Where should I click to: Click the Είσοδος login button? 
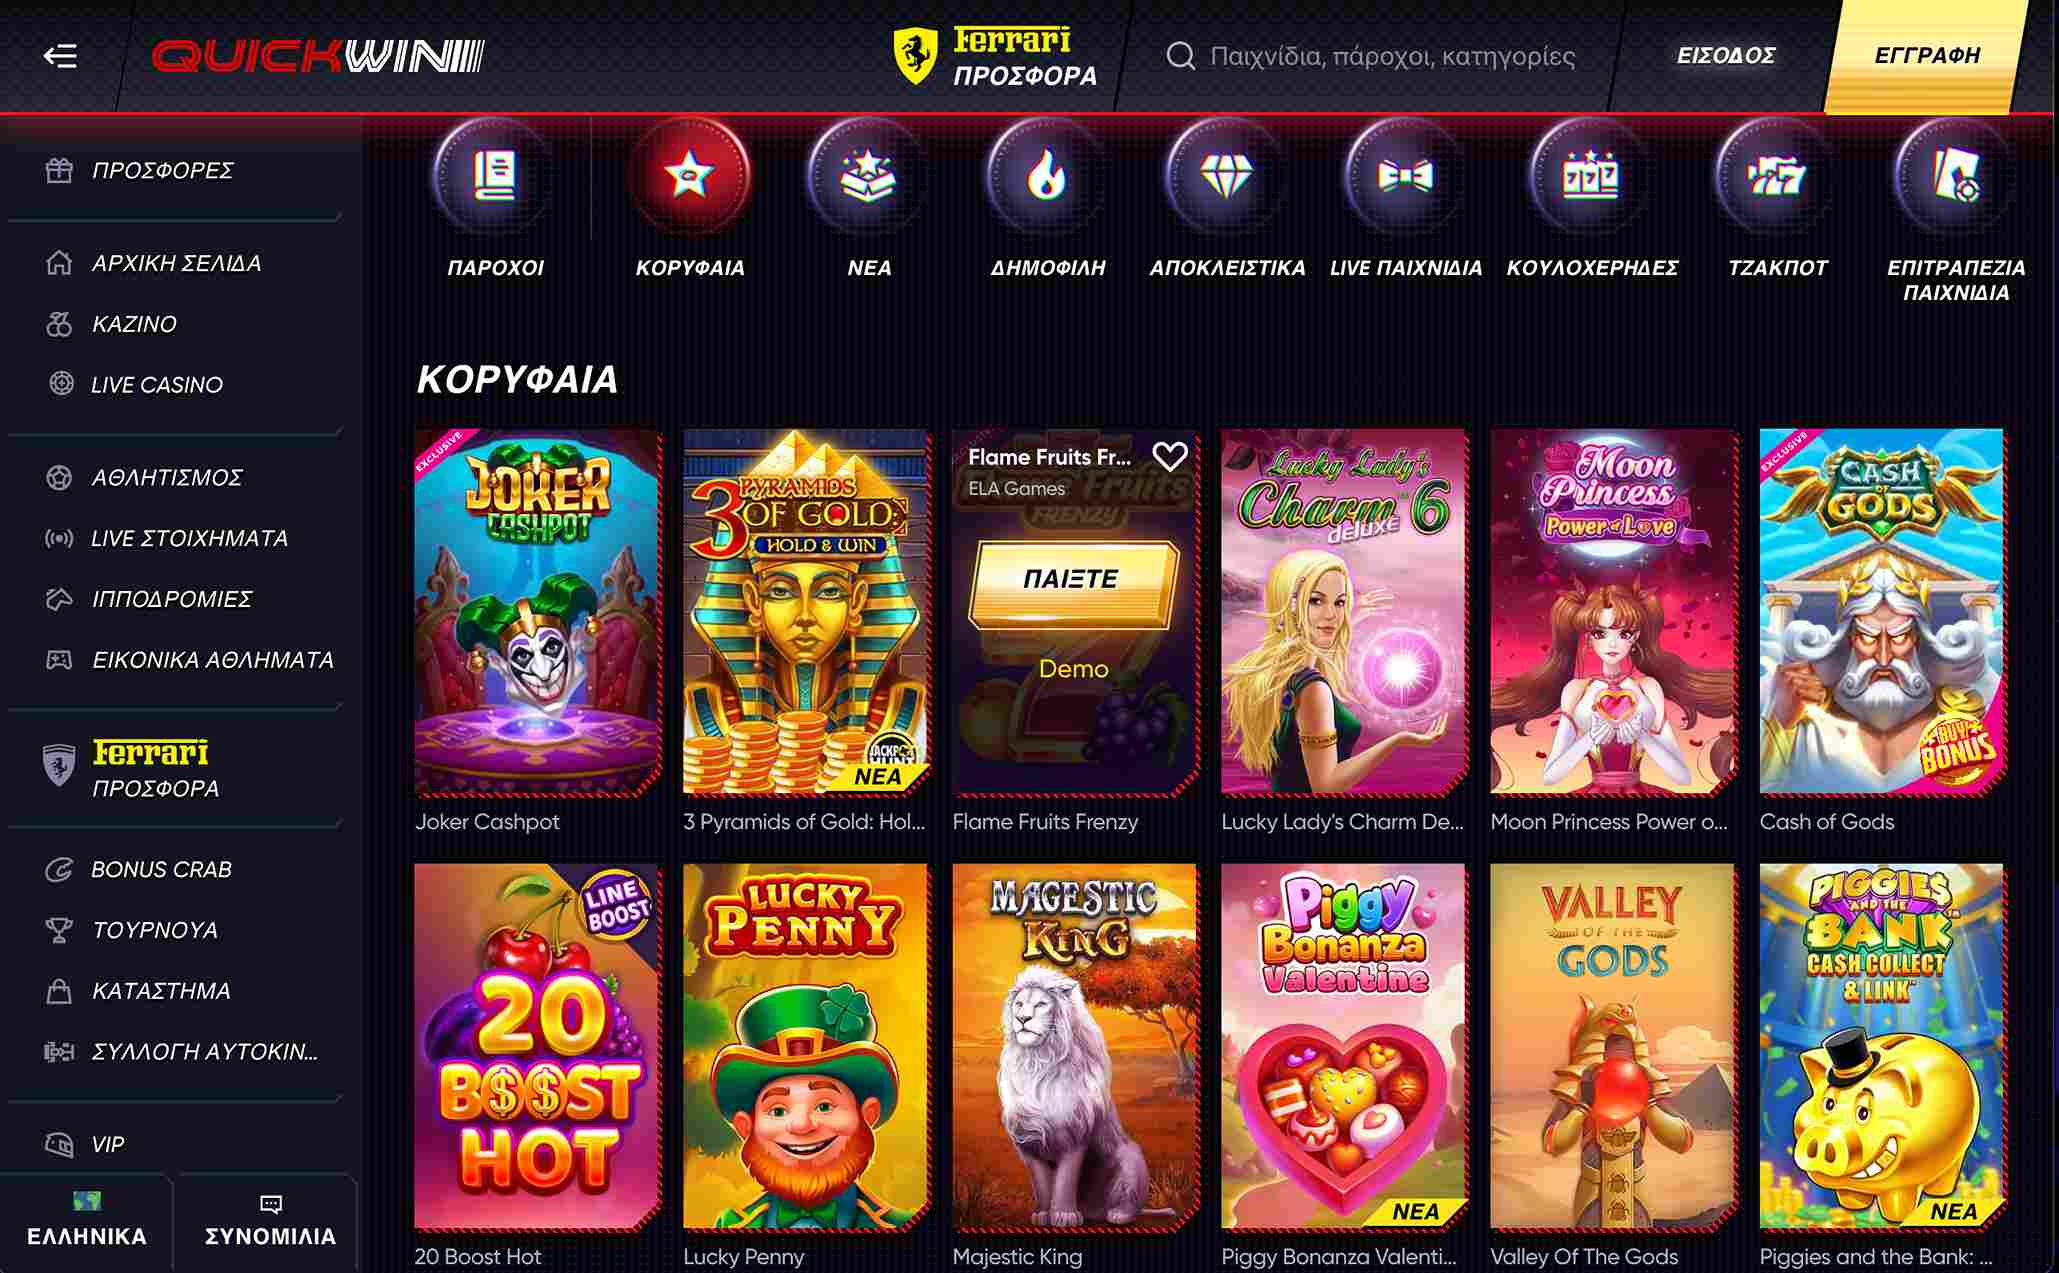click(x=1726, y=56)
